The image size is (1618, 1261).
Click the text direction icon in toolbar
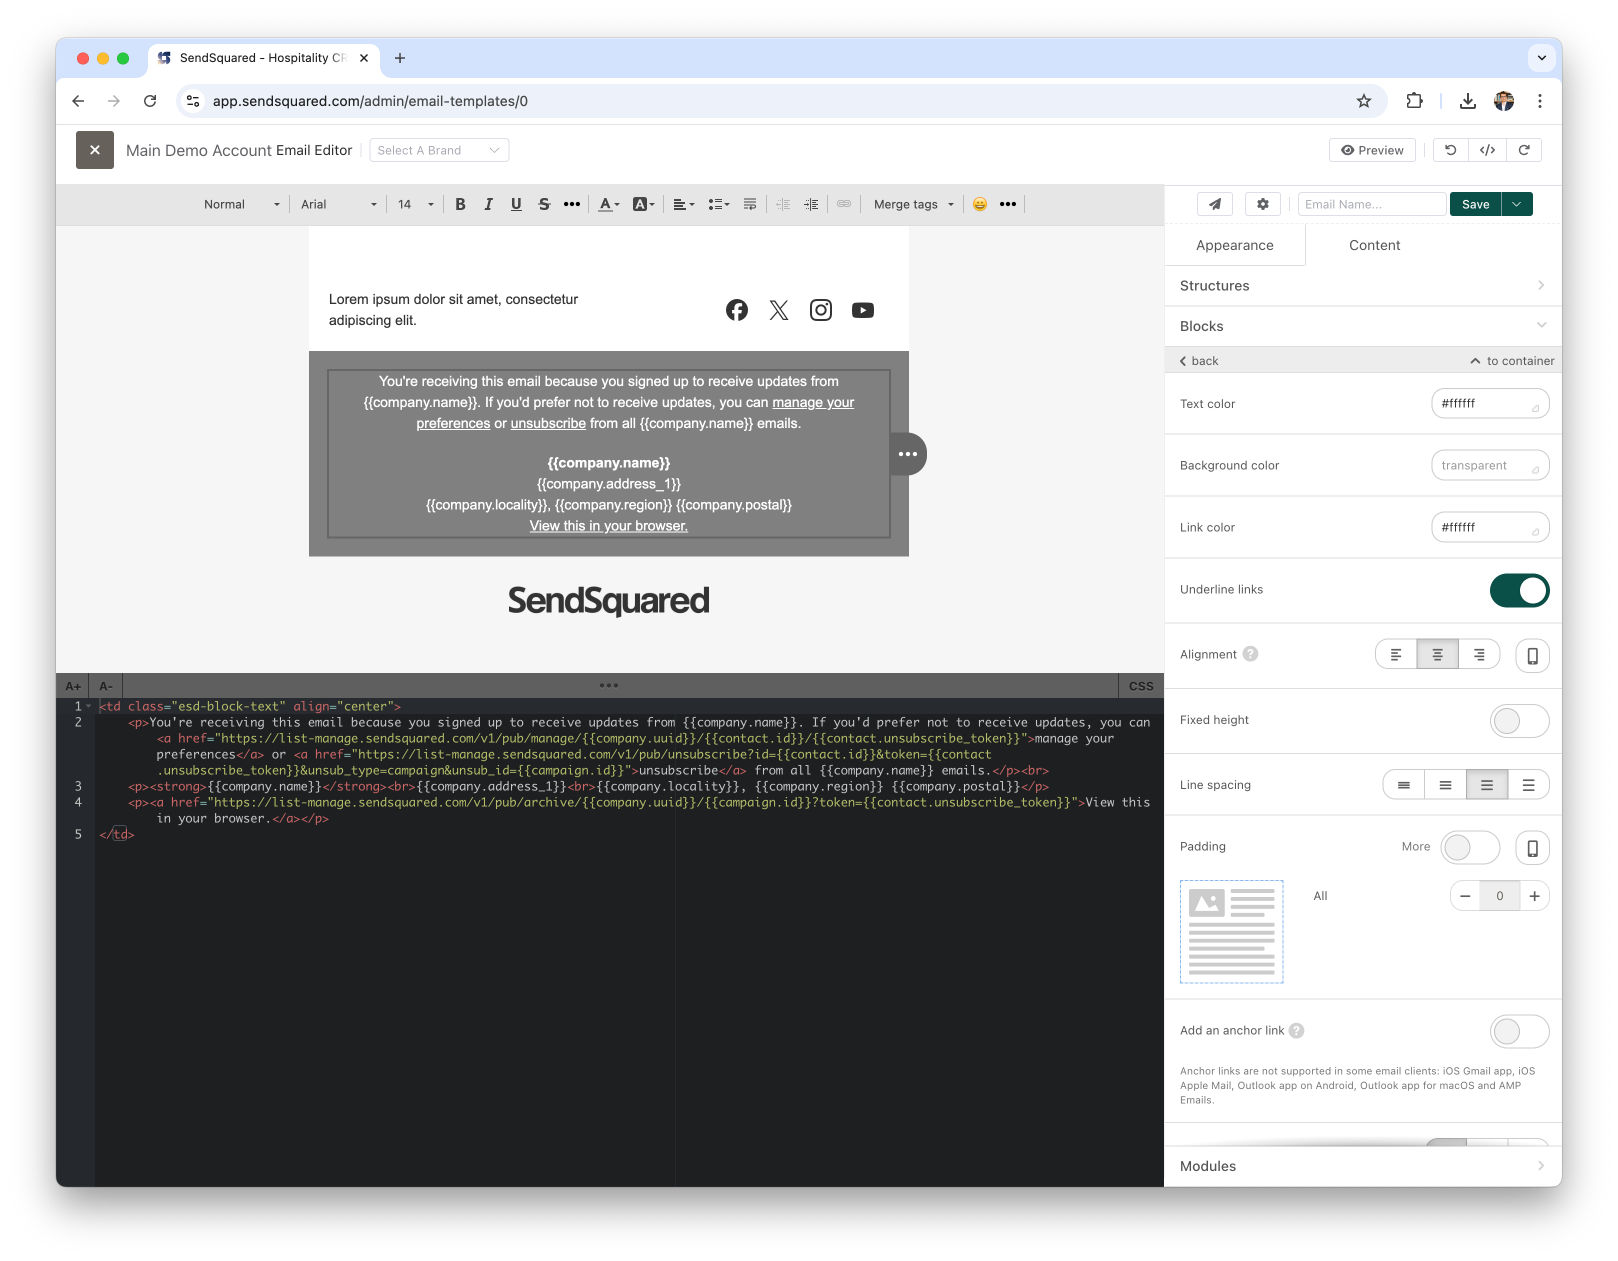(750, 204)
